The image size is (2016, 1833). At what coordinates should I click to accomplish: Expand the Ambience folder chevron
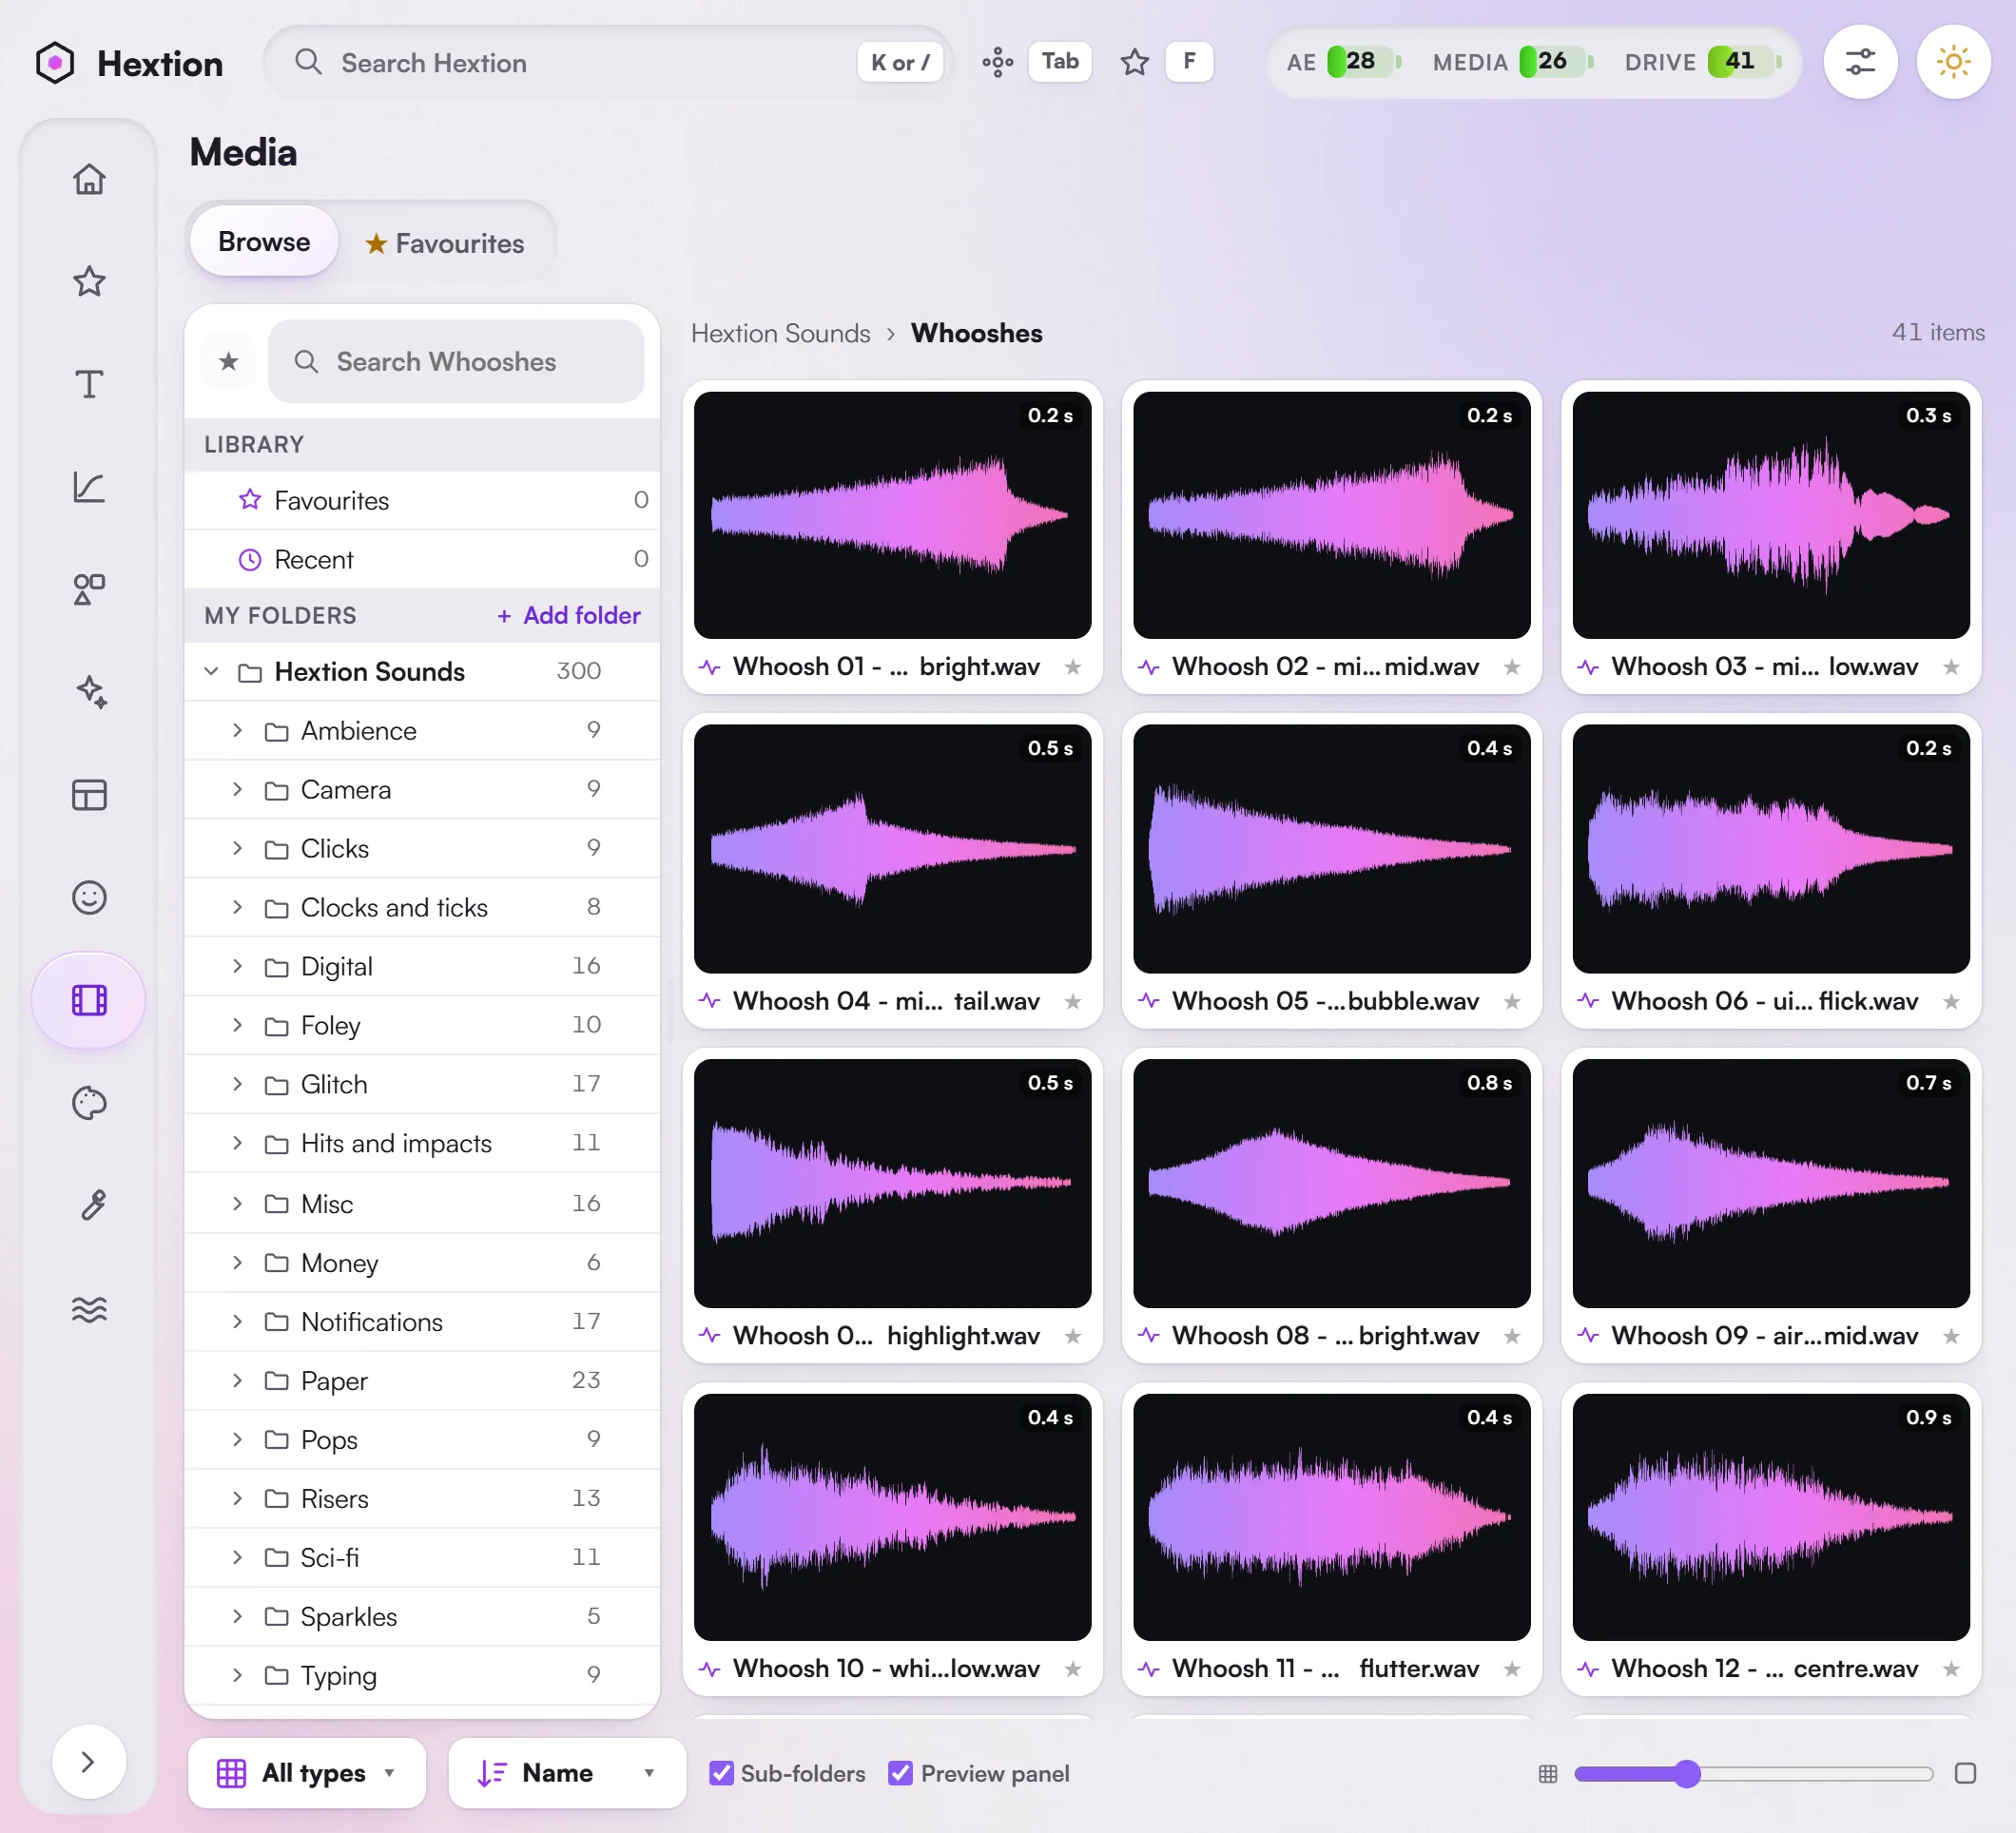point(237,730)
